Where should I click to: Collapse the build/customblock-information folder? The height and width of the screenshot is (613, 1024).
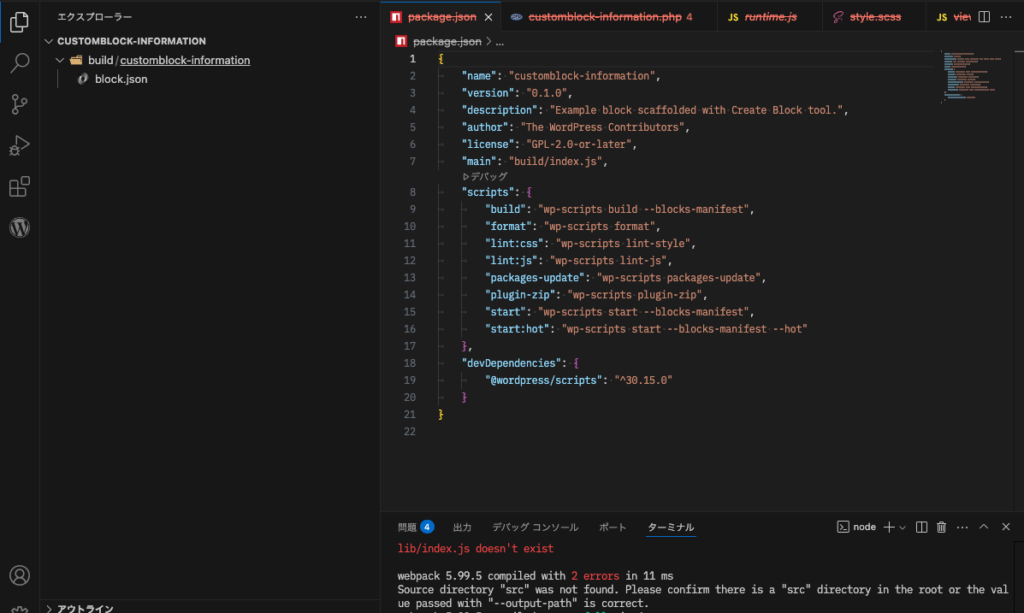[x=60, y=60]
